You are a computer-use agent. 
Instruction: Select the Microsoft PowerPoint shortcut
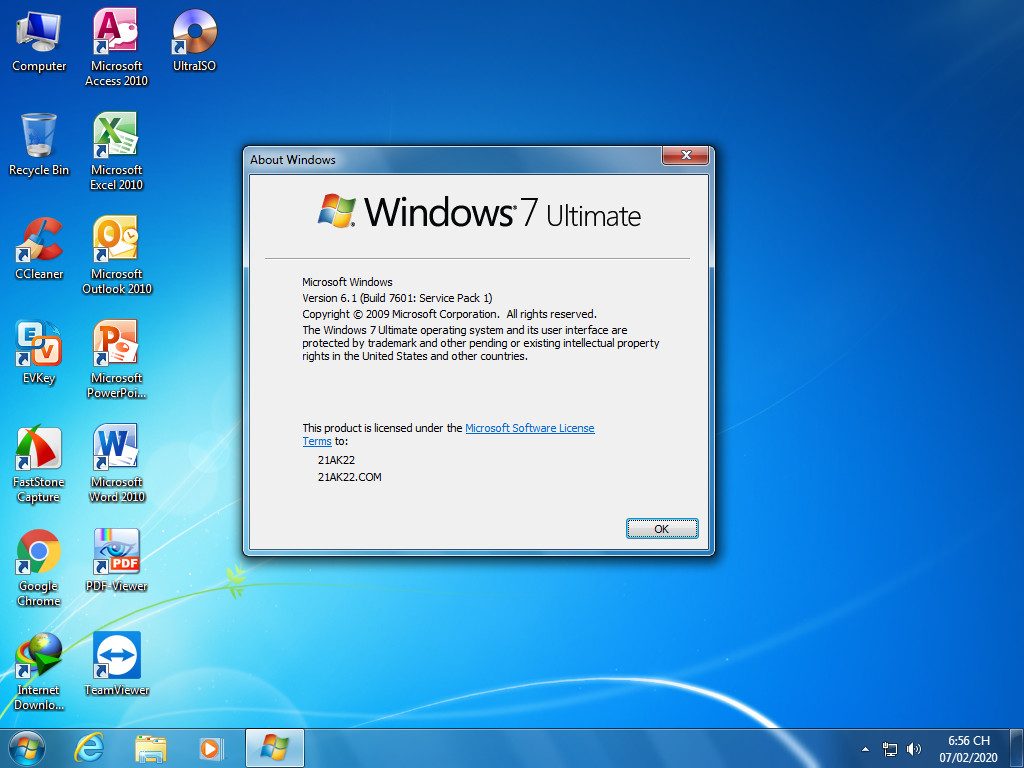(116, 359)
